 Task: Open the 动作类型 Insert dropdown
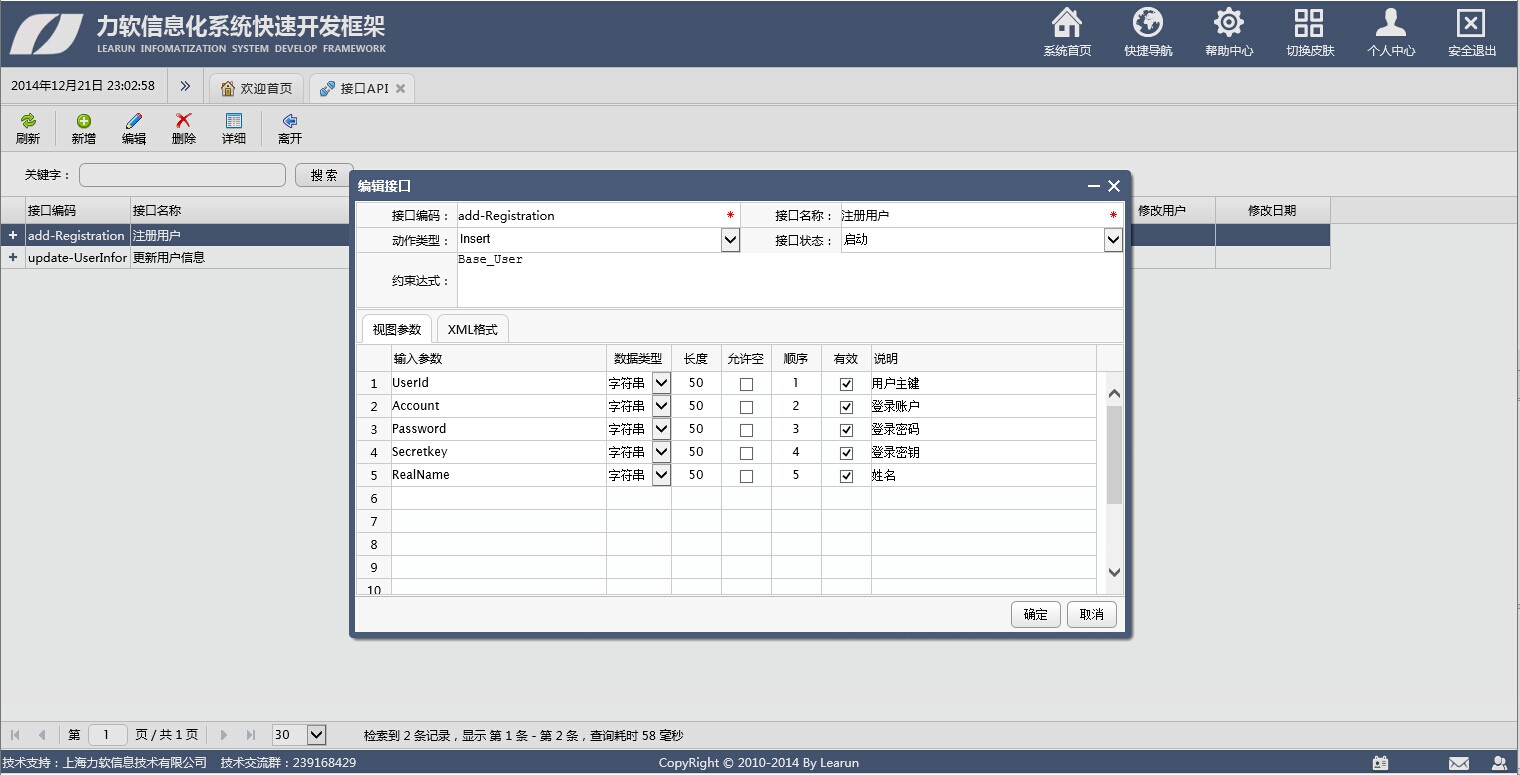tap(730, 240)
